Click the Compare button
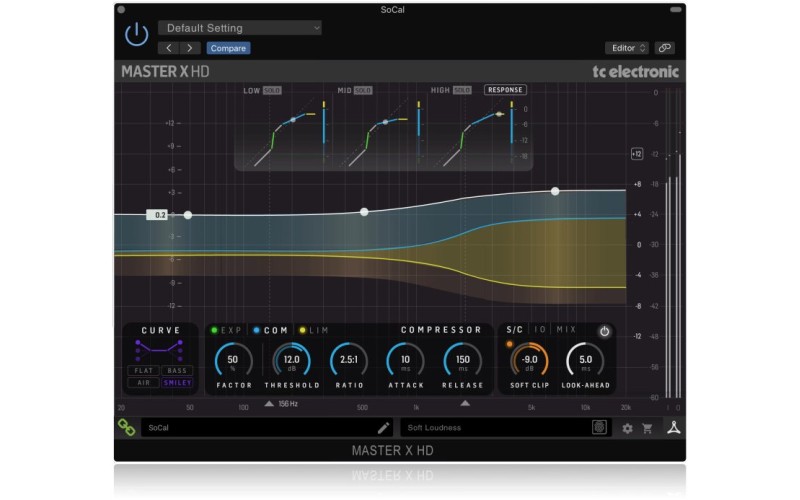The height and width of the screenshot is (500, 800). pyautogui.click(x=228, y=48)
